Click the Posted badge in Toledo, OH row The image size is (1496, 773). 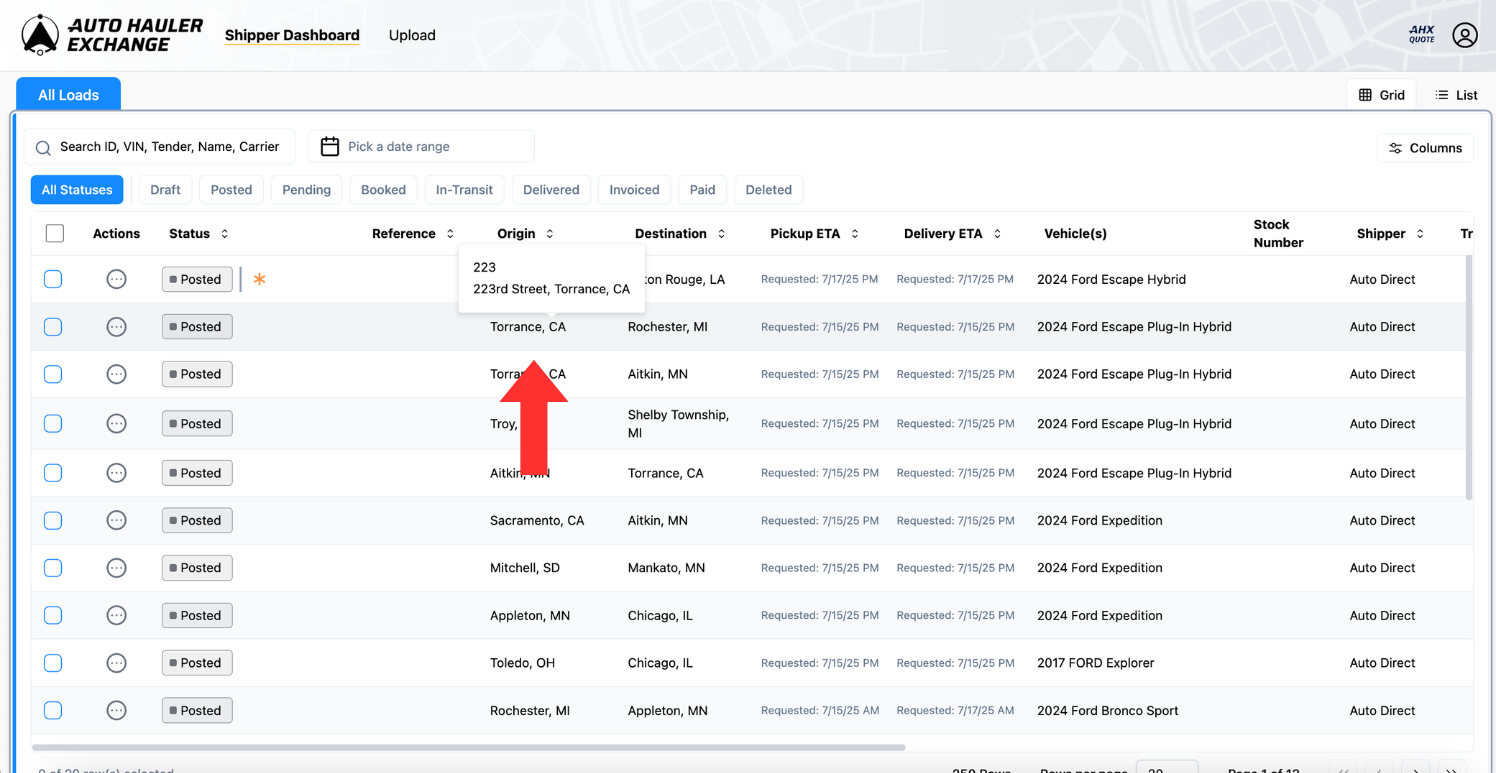coord(197,663)
